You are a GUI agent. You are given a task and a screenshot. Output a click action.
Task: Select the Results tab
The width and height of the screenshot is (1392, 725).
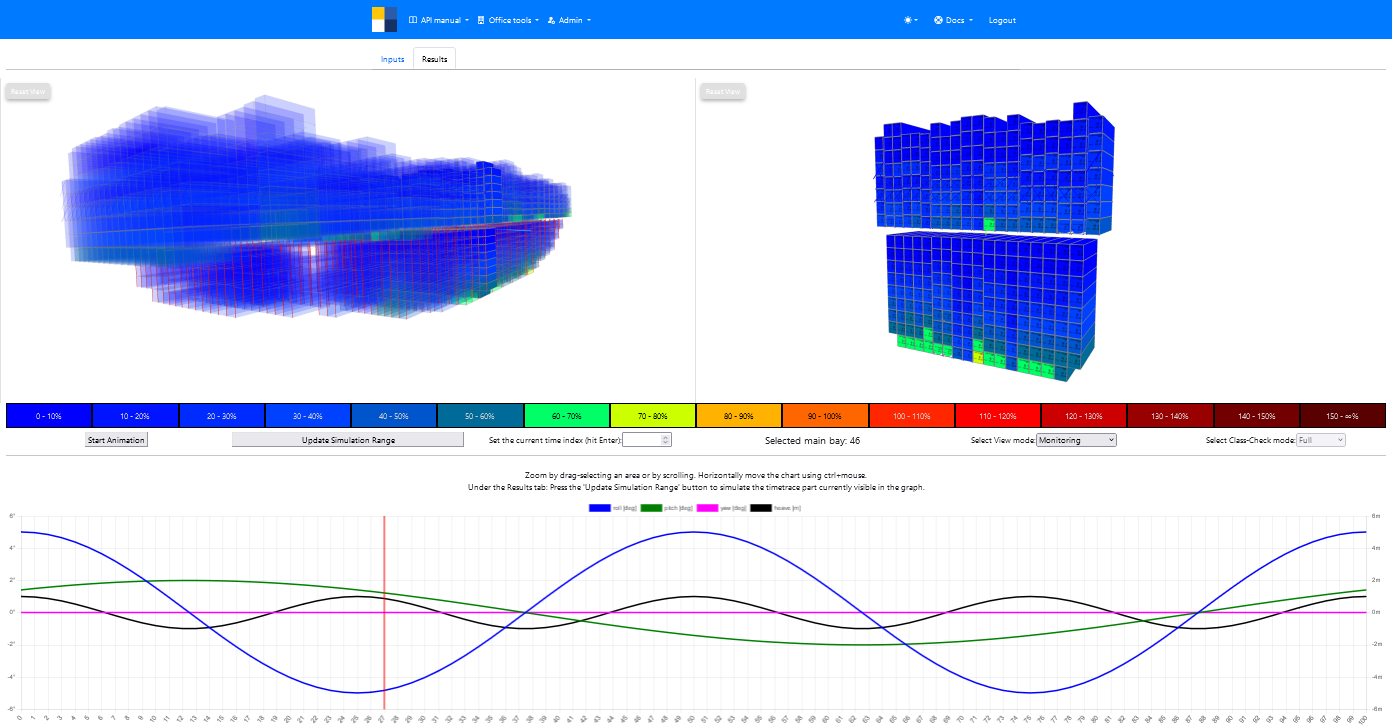(x=434, y=59)
